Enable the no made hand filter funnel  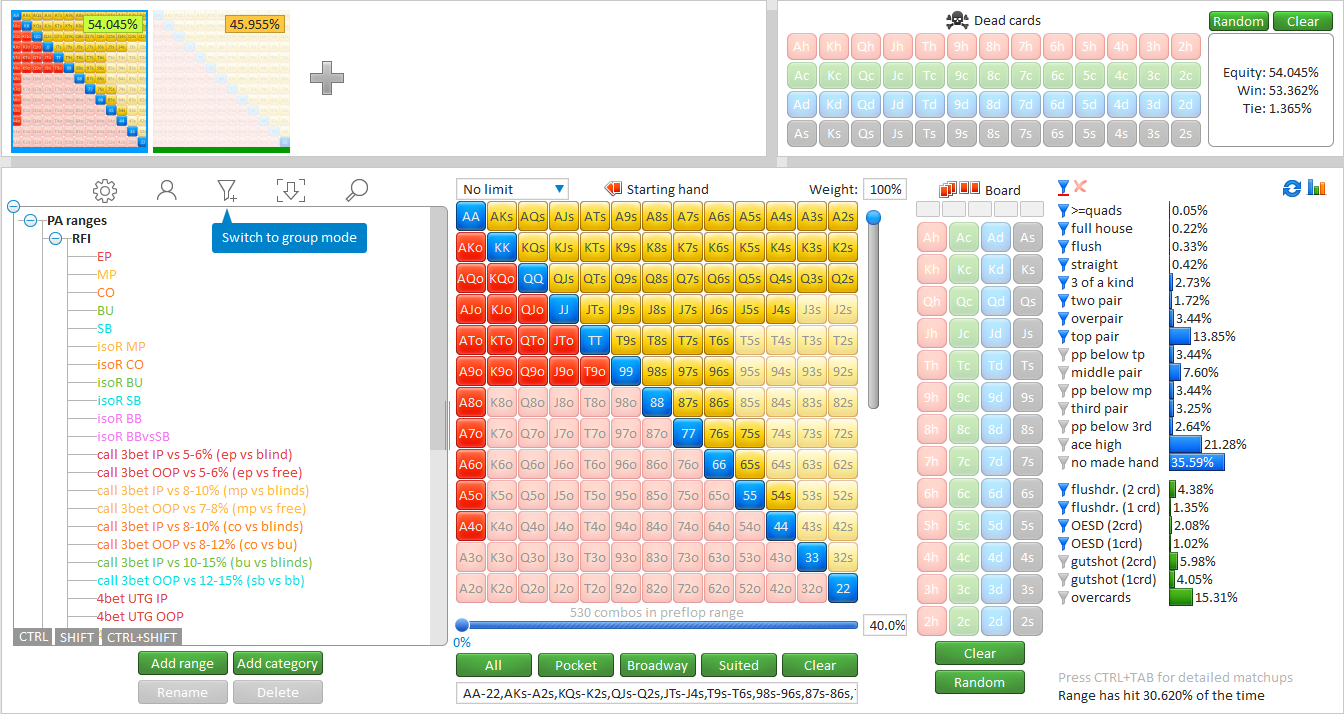click(1063, 463)
